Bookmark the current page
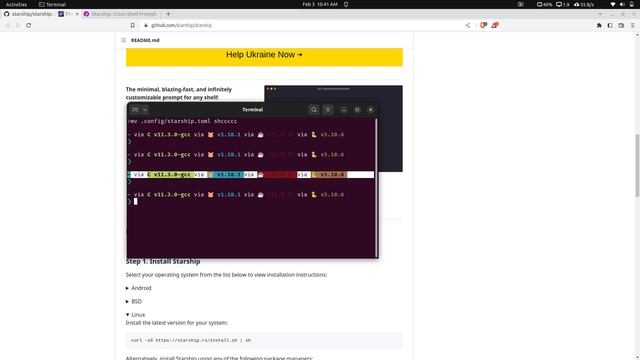This screenshot has width=640, height=360. point(133,25)
